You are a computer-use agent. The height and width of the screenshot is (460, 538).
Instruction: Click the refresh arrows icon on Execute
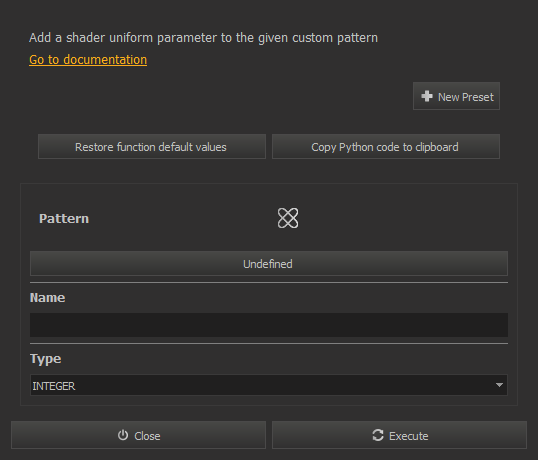(378, 435)
